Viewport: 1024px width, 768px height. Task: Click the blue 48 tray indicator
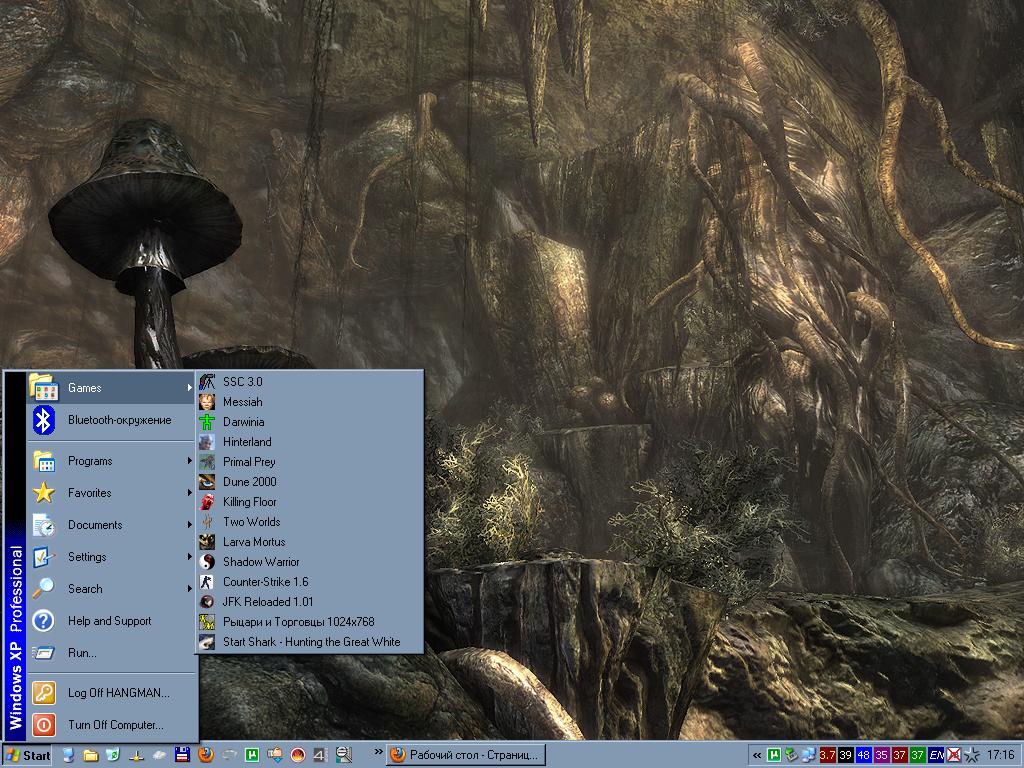click(x=863, y=755)
